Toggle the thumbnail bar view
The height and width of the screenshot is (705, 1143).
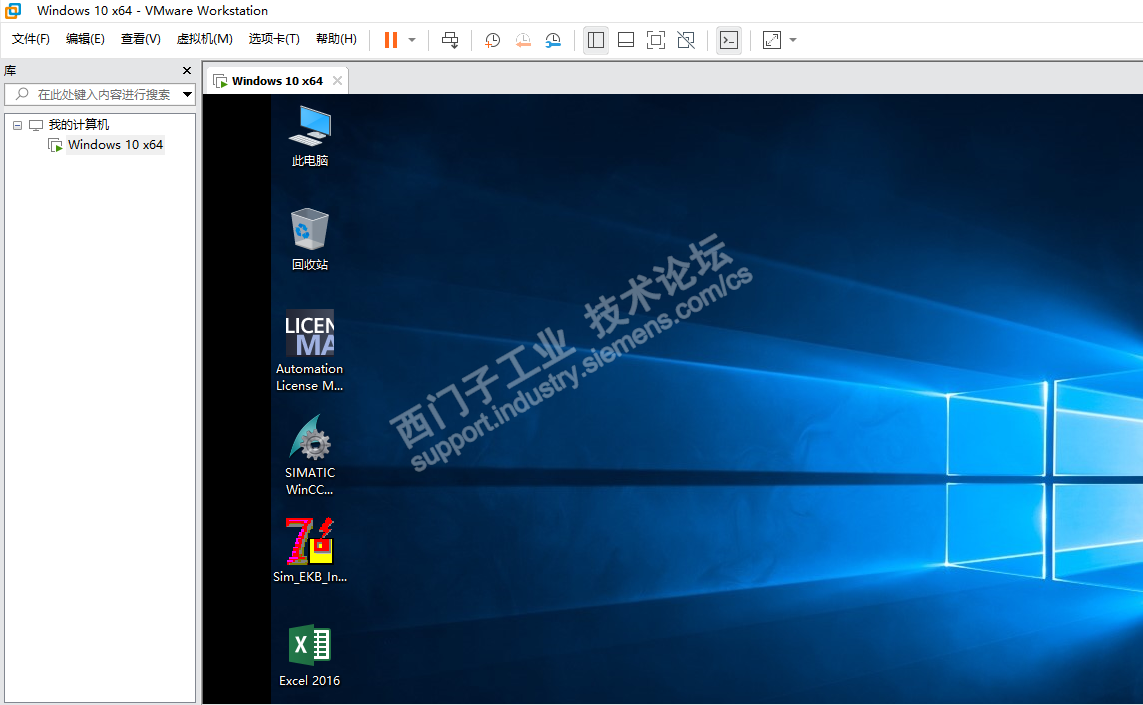[625, 40]
